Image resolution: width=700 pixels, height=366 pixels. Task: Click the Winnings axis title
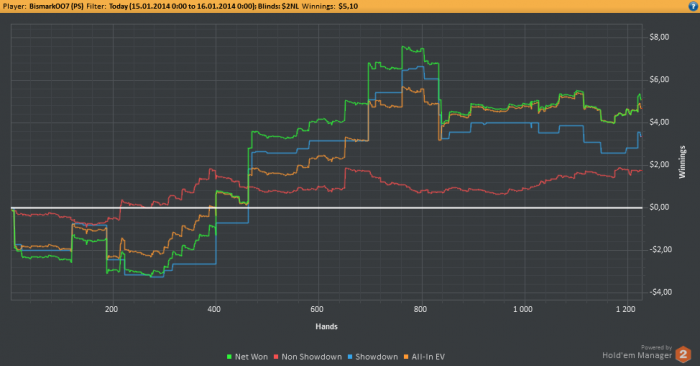coord(682,162)
